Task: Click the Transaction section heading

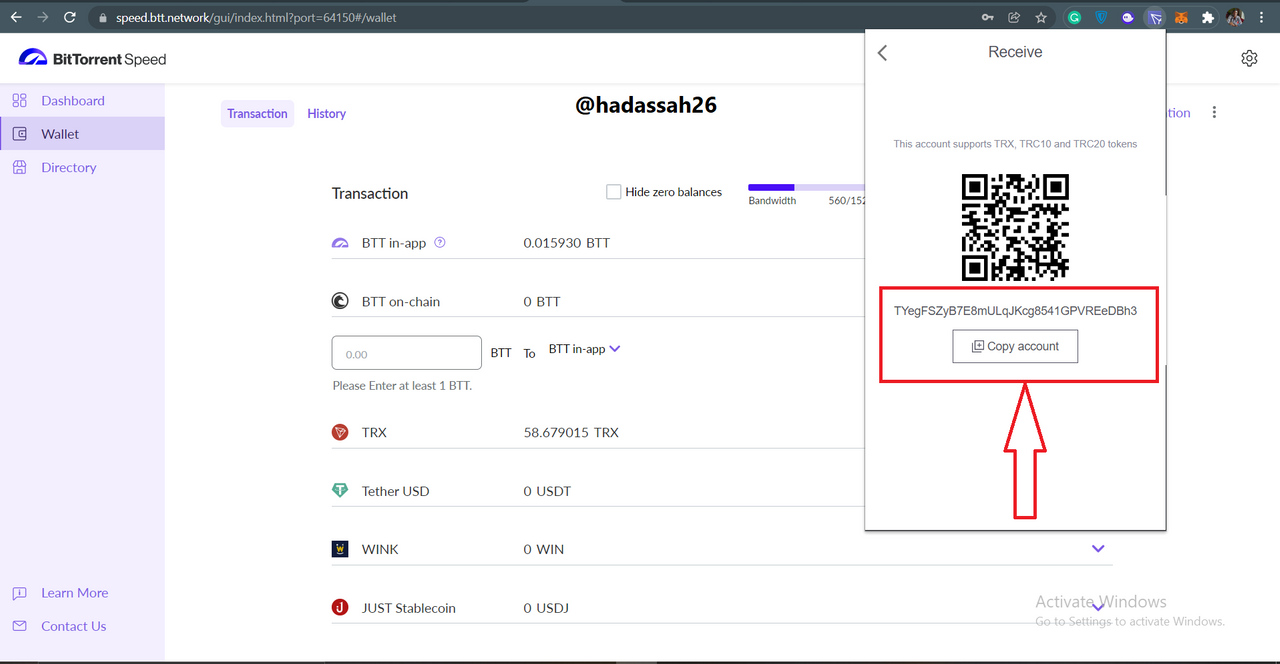Action: pyautogui.click(x=370, y=193)
